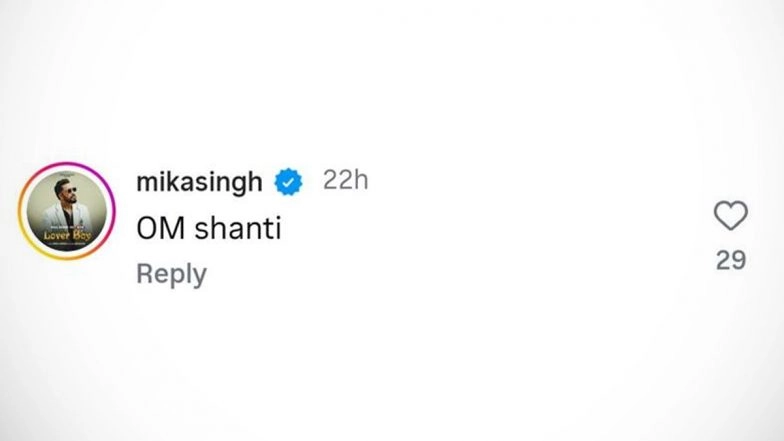Click the blue verified badge
Image resolution: width=784 pixels, height=441 pixels.
[289, 183]
